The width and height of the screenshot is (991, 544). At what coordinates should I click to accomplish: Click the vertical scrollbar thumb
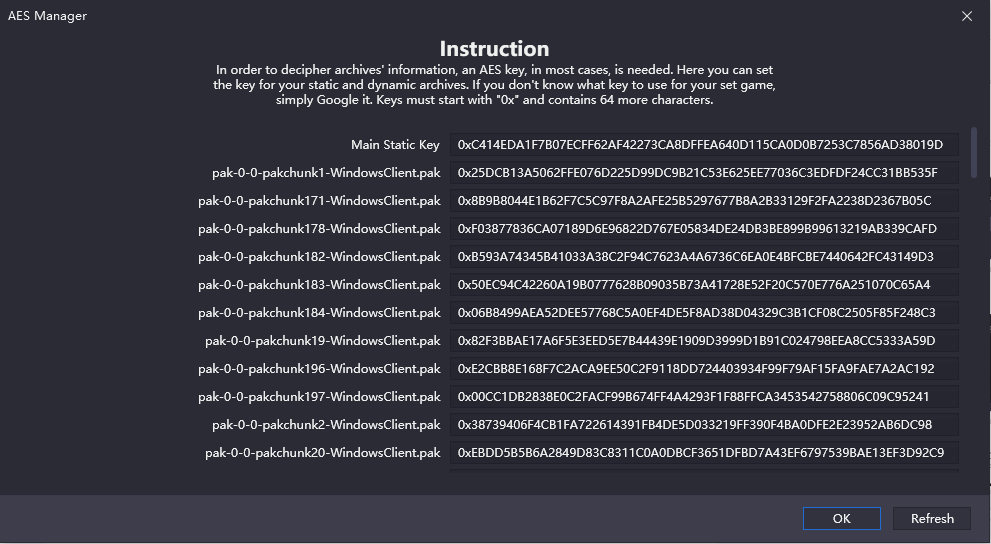click(974, 155)
